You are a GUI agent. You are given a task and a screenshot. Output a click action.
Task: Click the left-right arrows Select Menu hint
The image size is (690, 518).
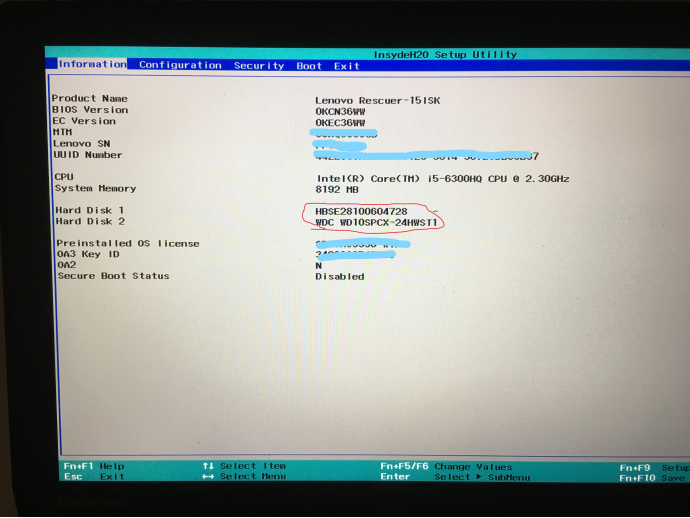pos(244,477)
